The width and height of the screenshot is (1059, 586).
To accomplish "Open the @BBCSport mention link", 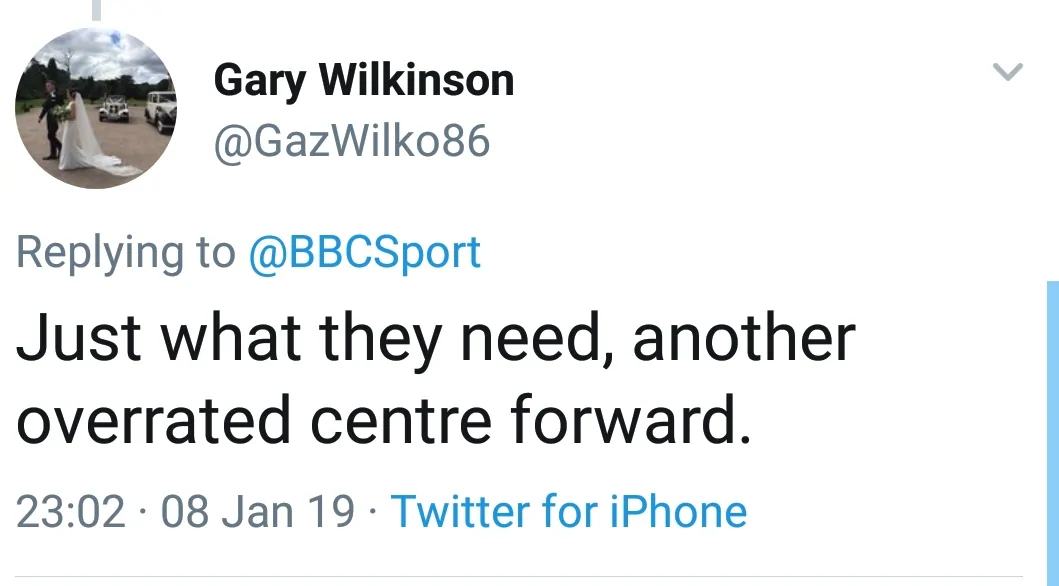I will (x=365, y=252).
